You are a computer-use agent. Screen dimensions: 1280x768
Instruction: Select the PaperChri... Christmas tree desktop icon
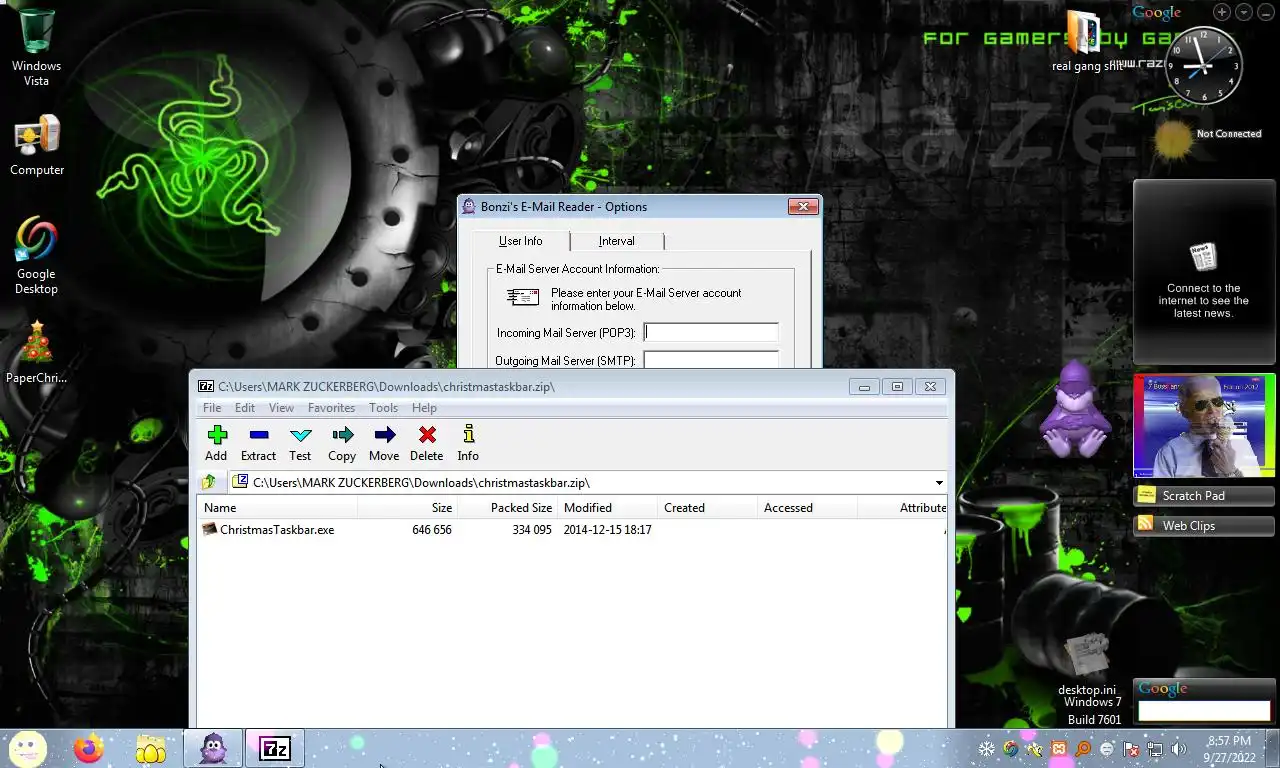(x=36, y=352)
